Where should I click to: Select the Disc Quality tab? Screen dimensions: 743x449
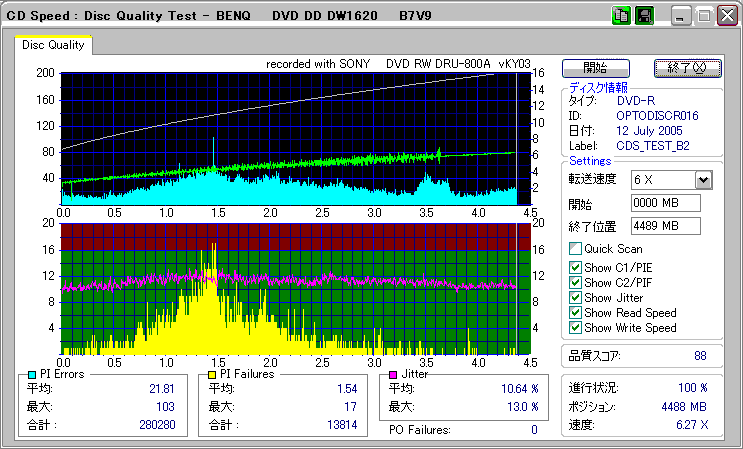coord(54,45)
